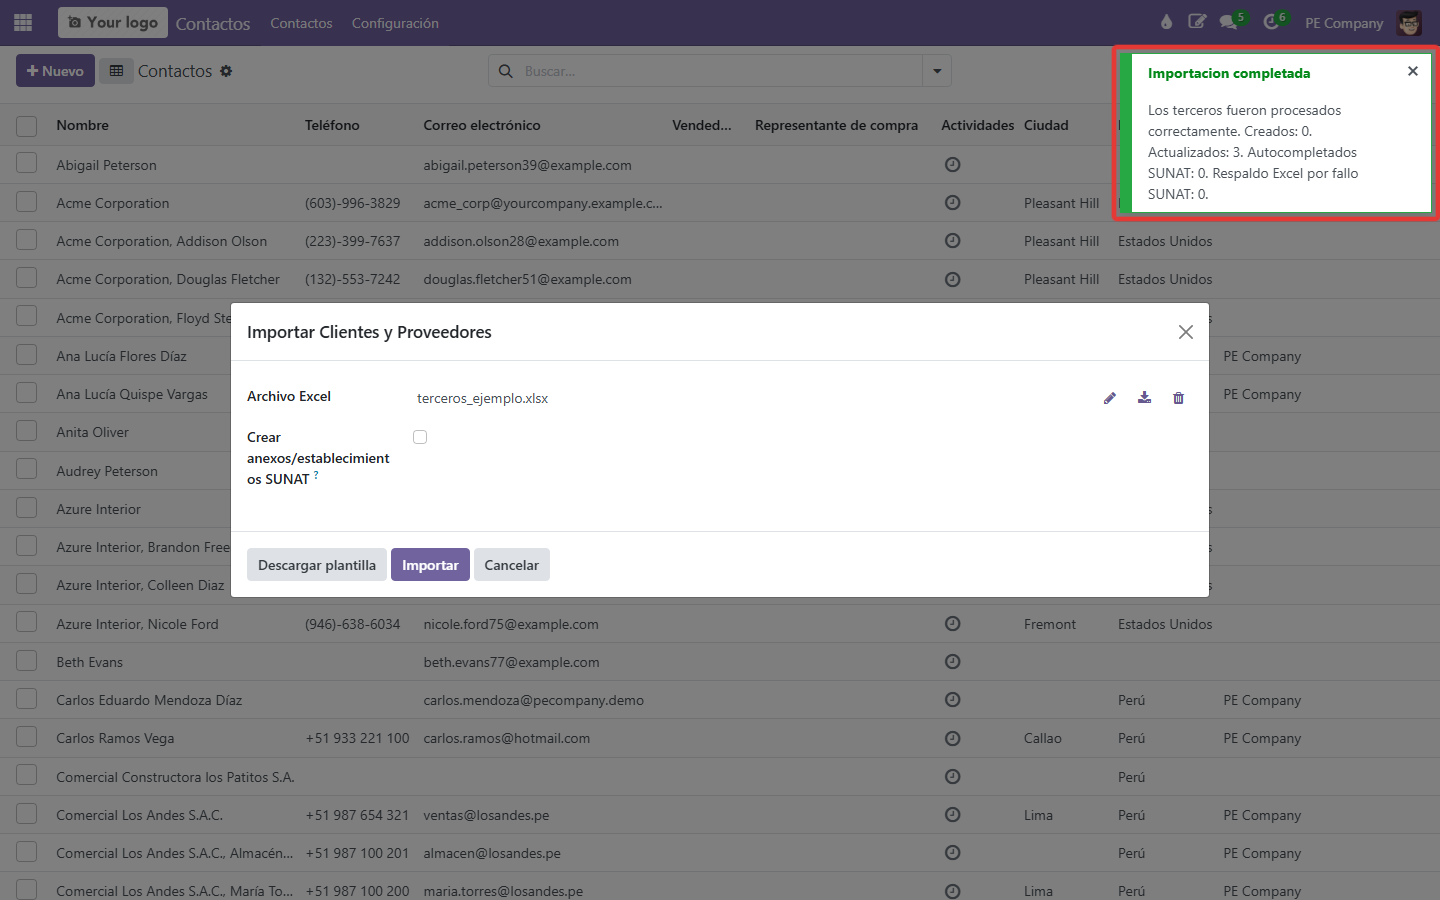Click email ventas@losandes.pe
1440x900 pixels.
pos(486,815)
